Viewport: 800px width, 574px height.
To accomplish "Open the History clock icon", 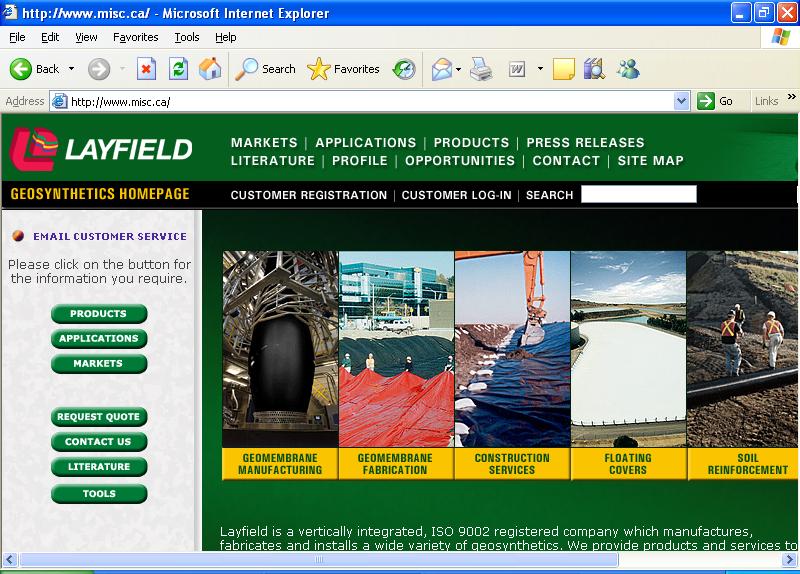I will pos(404,69).
